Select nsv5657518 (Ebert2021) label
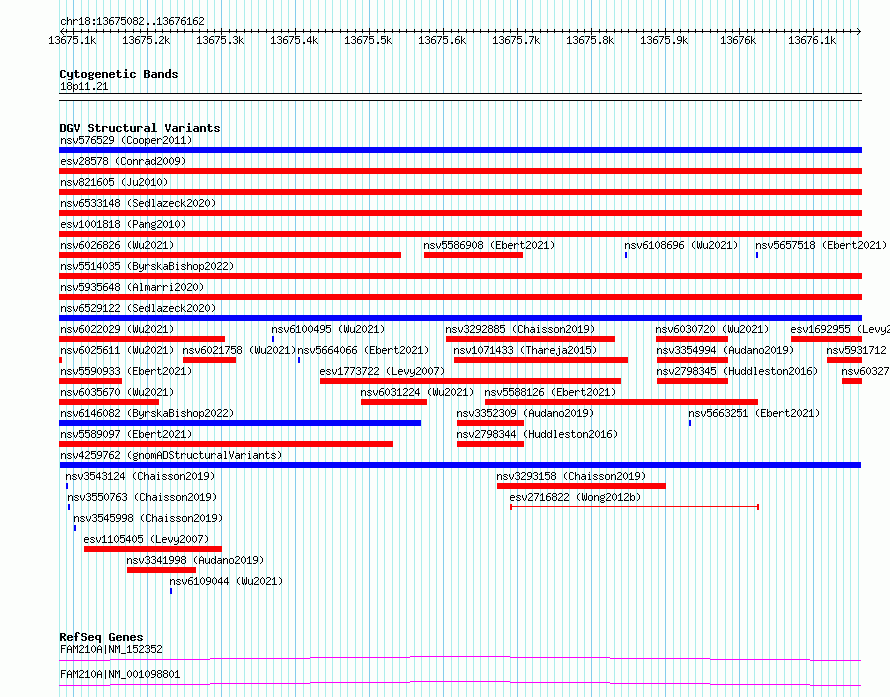Viewport: 890px width, 697px height. [x=821, y=245]
